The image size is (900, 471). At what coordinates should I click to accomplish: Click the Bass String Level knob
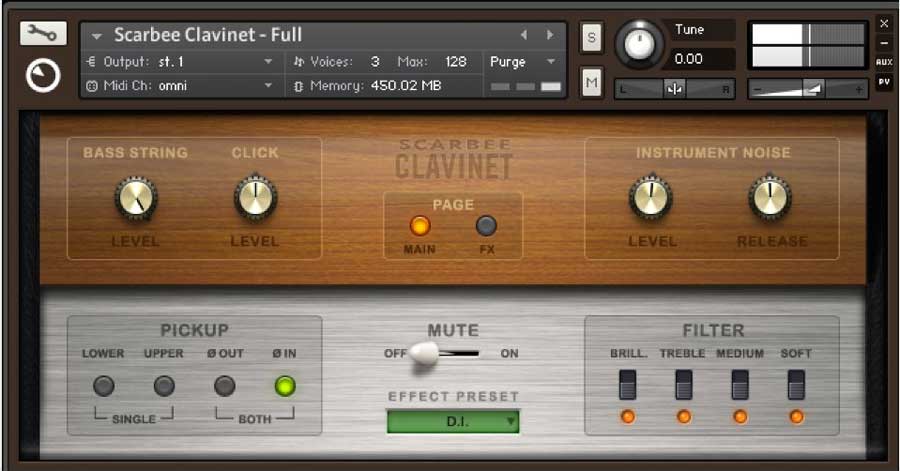pos(136,198)
